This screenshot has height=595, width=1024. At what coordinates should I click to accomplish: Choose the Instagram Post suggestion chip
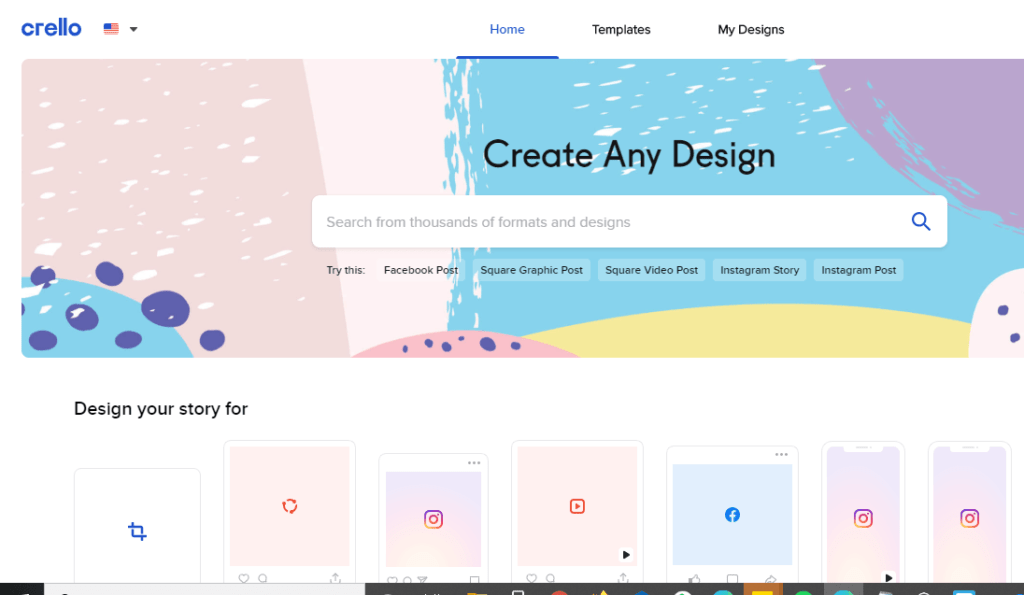click(x=858, y=270)
